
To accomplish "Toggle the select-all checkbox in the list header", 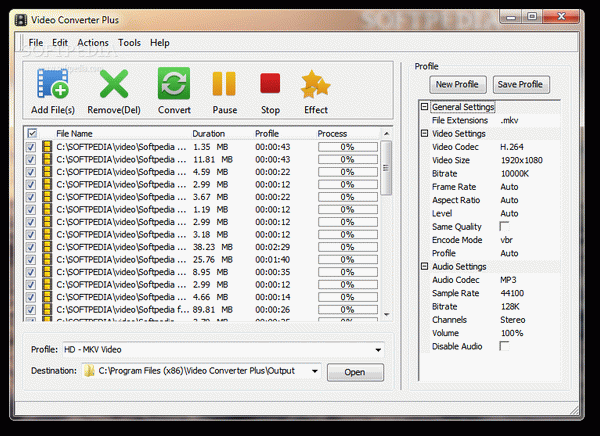I will pos(32,133).
